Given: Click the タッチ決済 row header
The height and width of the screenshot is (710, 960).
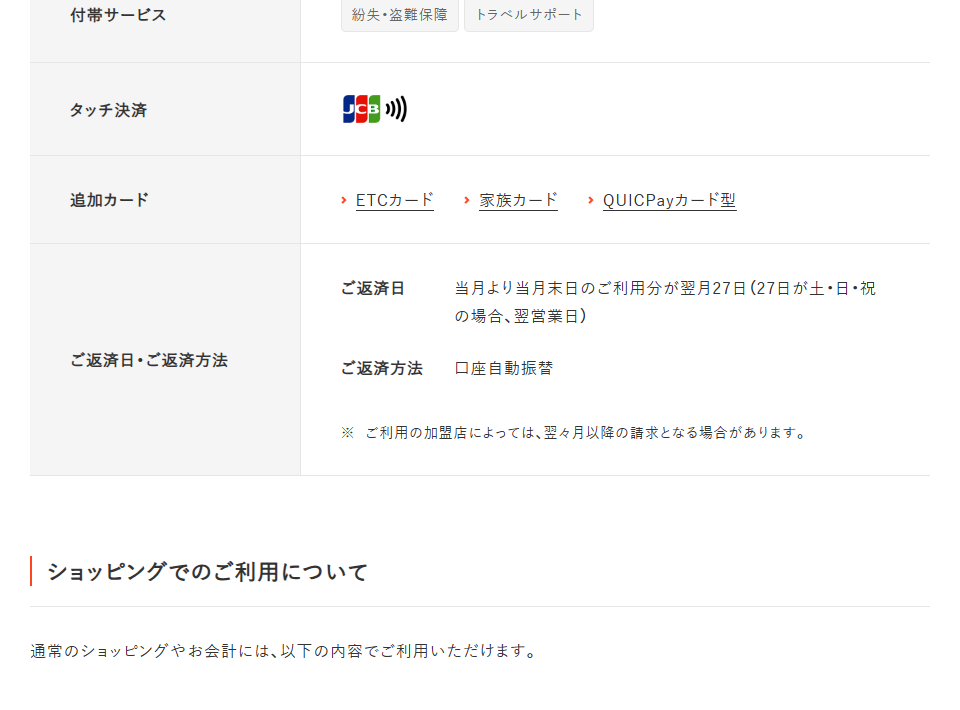Looking at the screenshot, I should pyautogui.click(x=108, y=110).
